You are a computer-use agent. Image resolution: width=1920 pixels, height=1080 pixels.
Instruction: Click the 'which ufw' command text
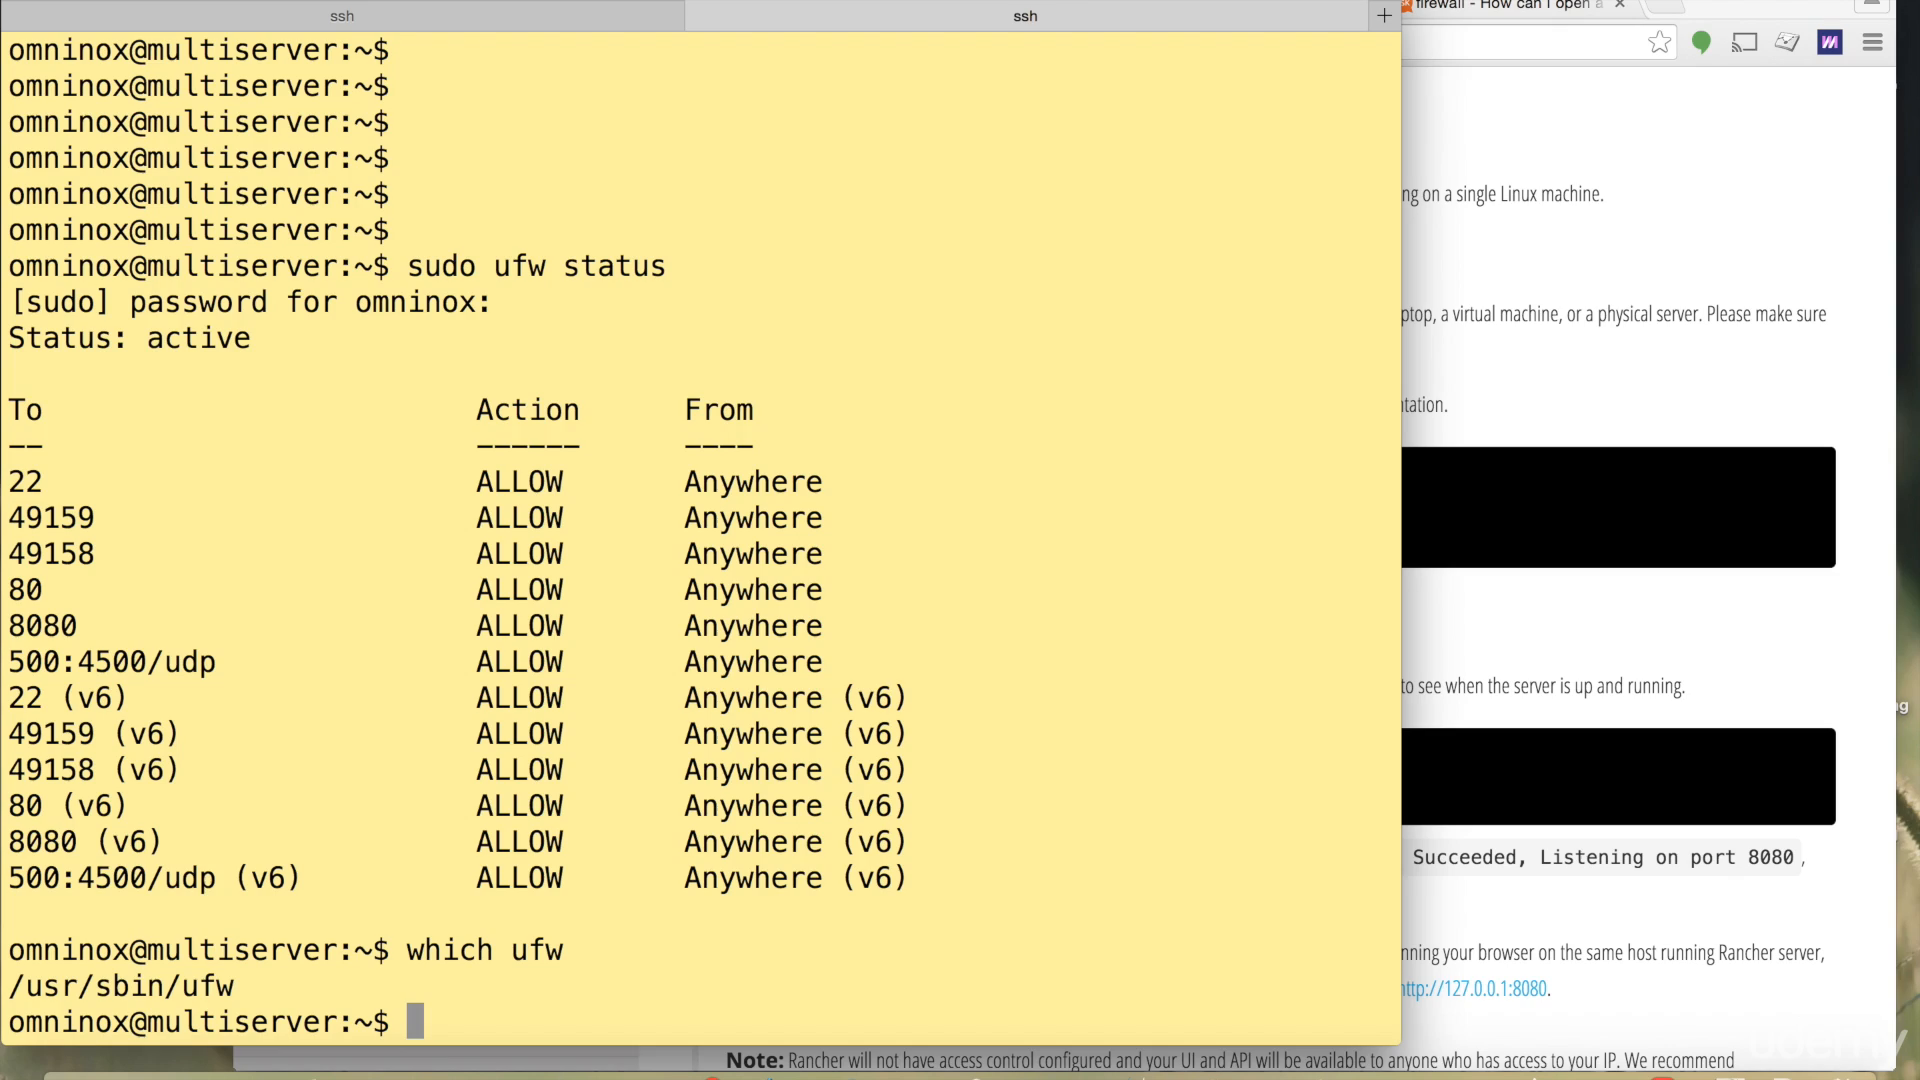[x=485, y=950]
